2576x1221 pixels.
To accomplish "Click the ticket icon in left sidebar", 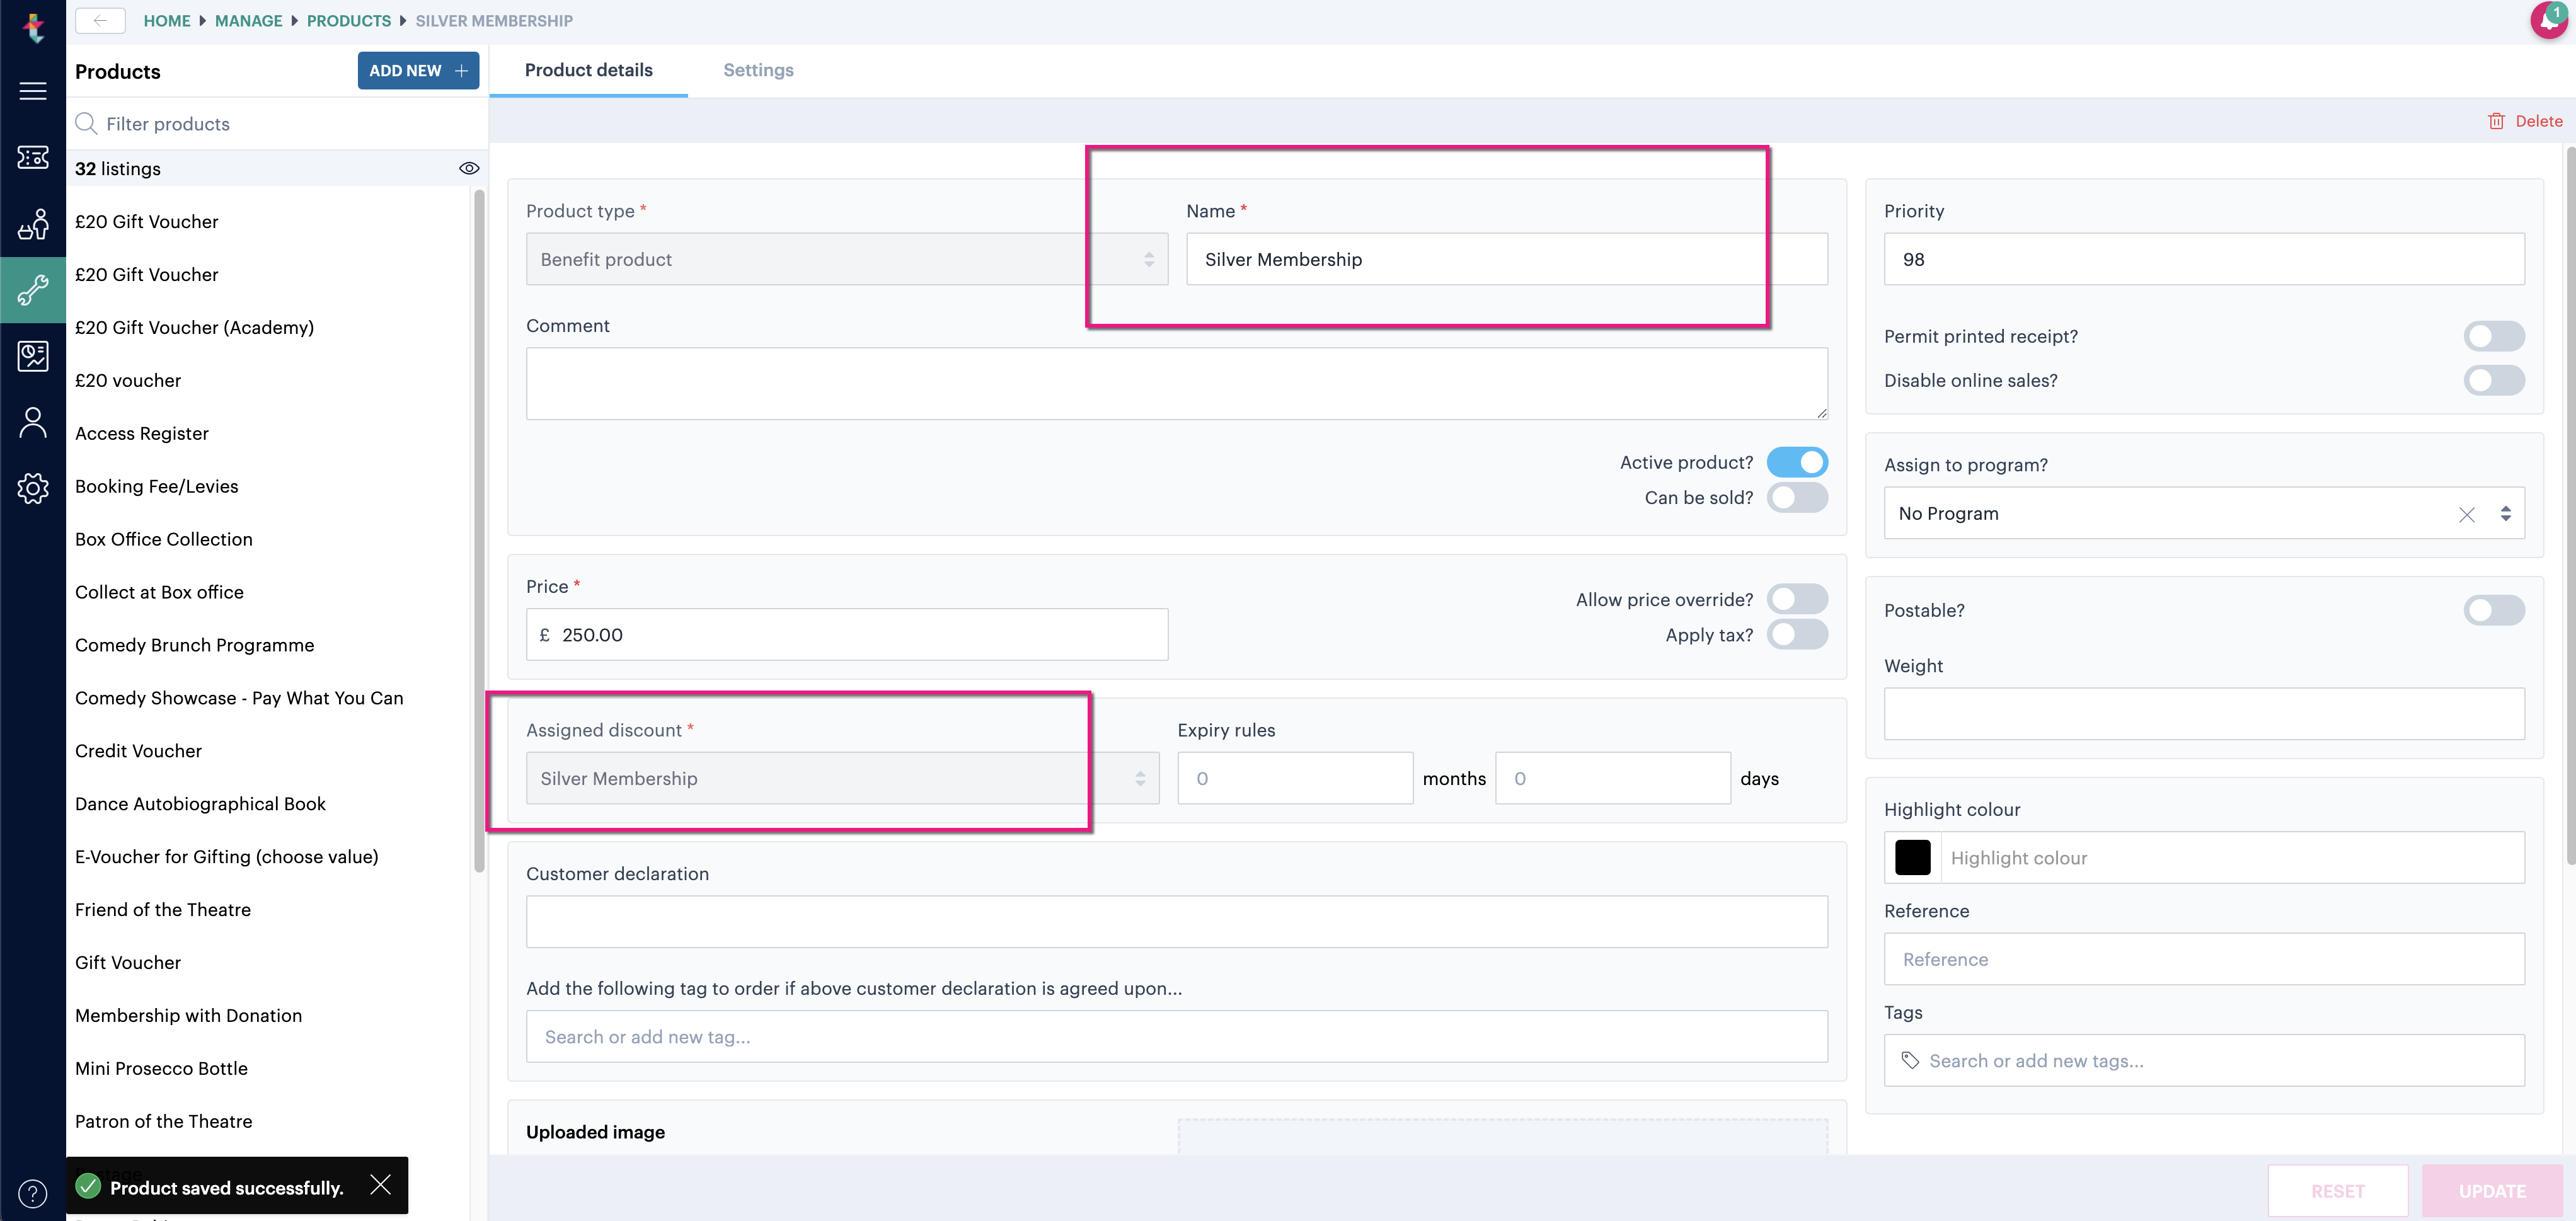I will pyautogui.click(x=33, y=158).
